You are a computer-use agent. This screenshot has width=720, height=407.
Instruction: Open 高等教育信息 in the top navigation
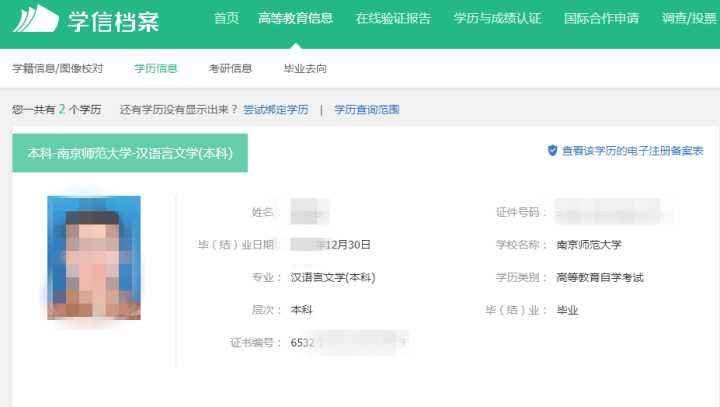(x=296, y=18)
